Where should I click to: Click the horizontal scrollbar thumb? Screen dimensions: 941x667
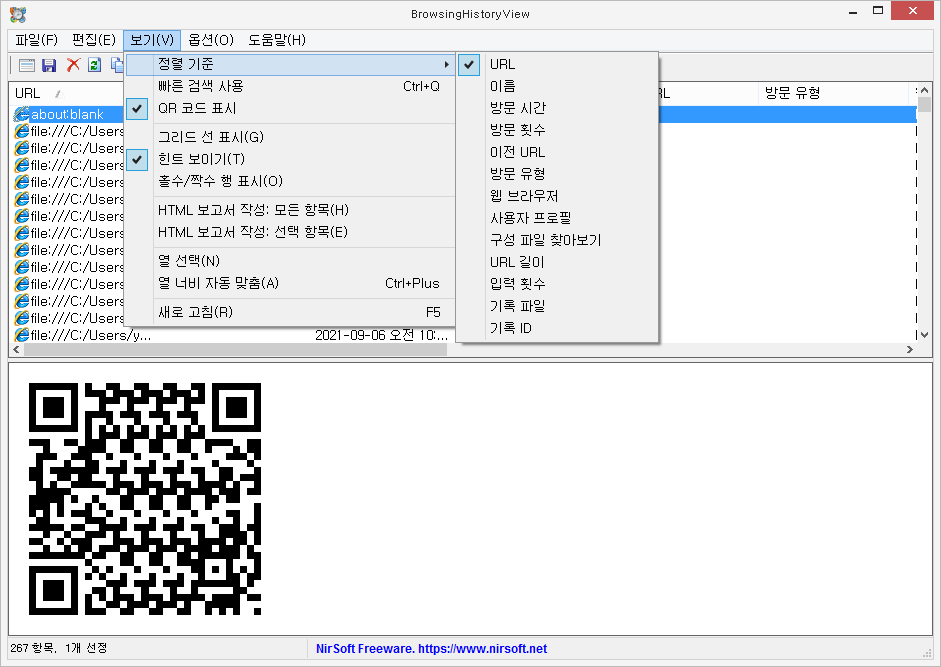[x=235, y=349]
